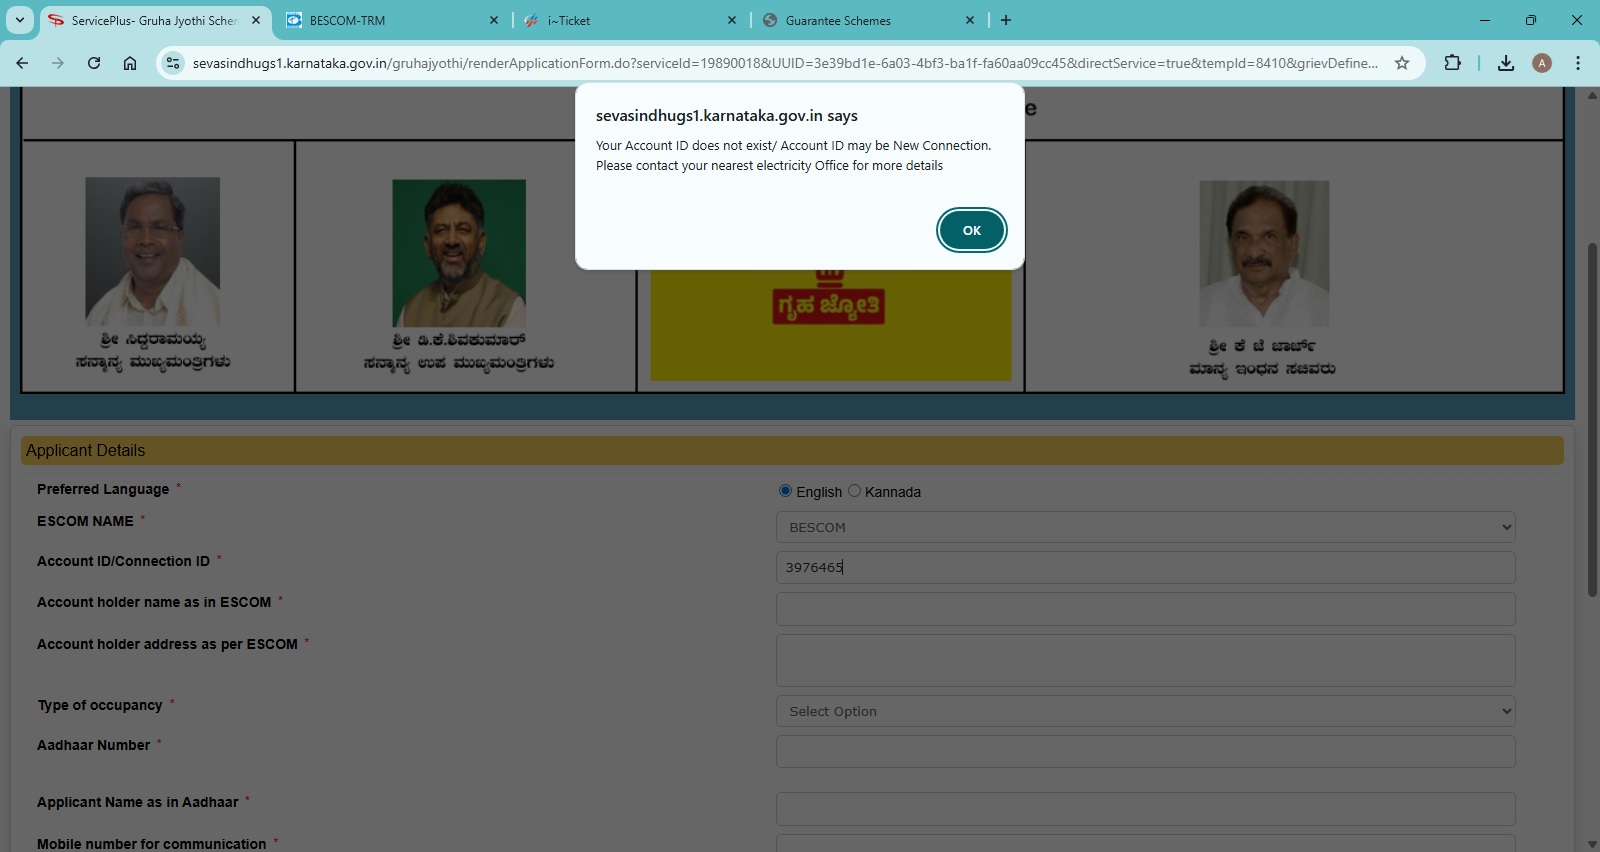1600x852 pixels.
Task: Click the Gruha Jyothi yellow logo banner
Action: click(831, 324)
